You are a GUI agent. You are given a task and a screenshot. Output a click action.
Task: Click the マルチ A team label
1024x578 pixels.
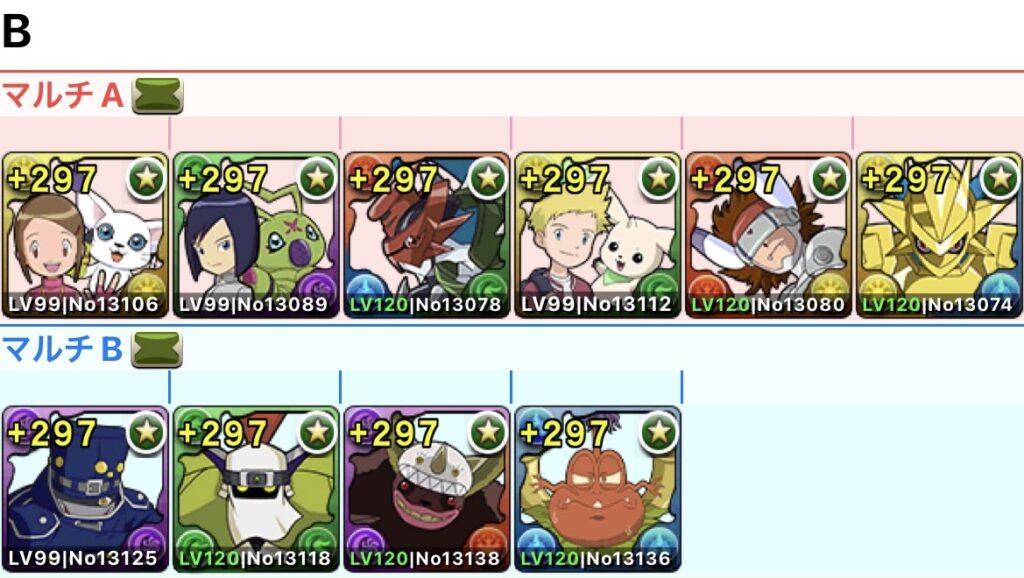63,95
